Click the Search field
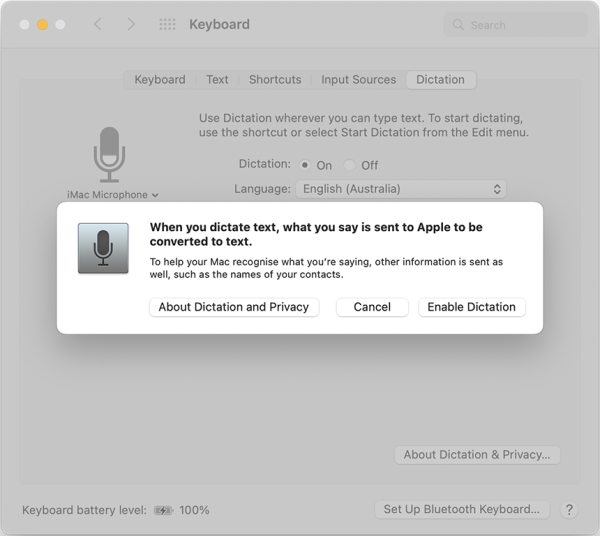600x536 pixels. [515, 25]
